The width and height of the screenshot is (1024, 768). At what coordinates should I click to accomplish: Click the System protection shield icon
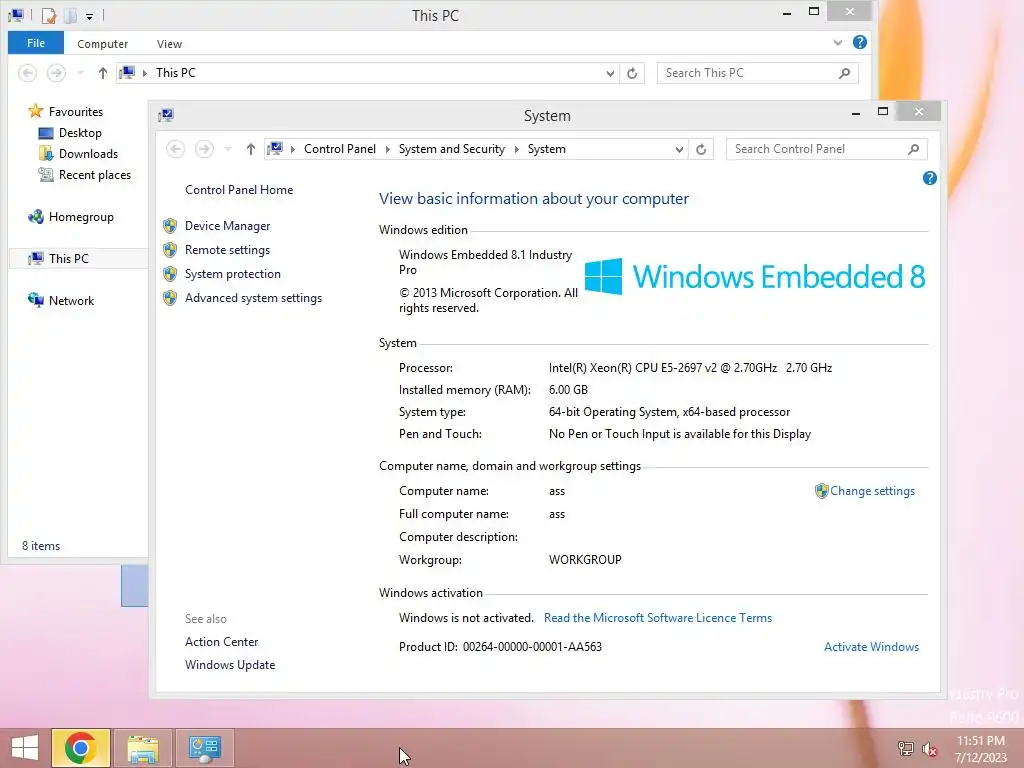pyautogui.click(x=170, y=274)
